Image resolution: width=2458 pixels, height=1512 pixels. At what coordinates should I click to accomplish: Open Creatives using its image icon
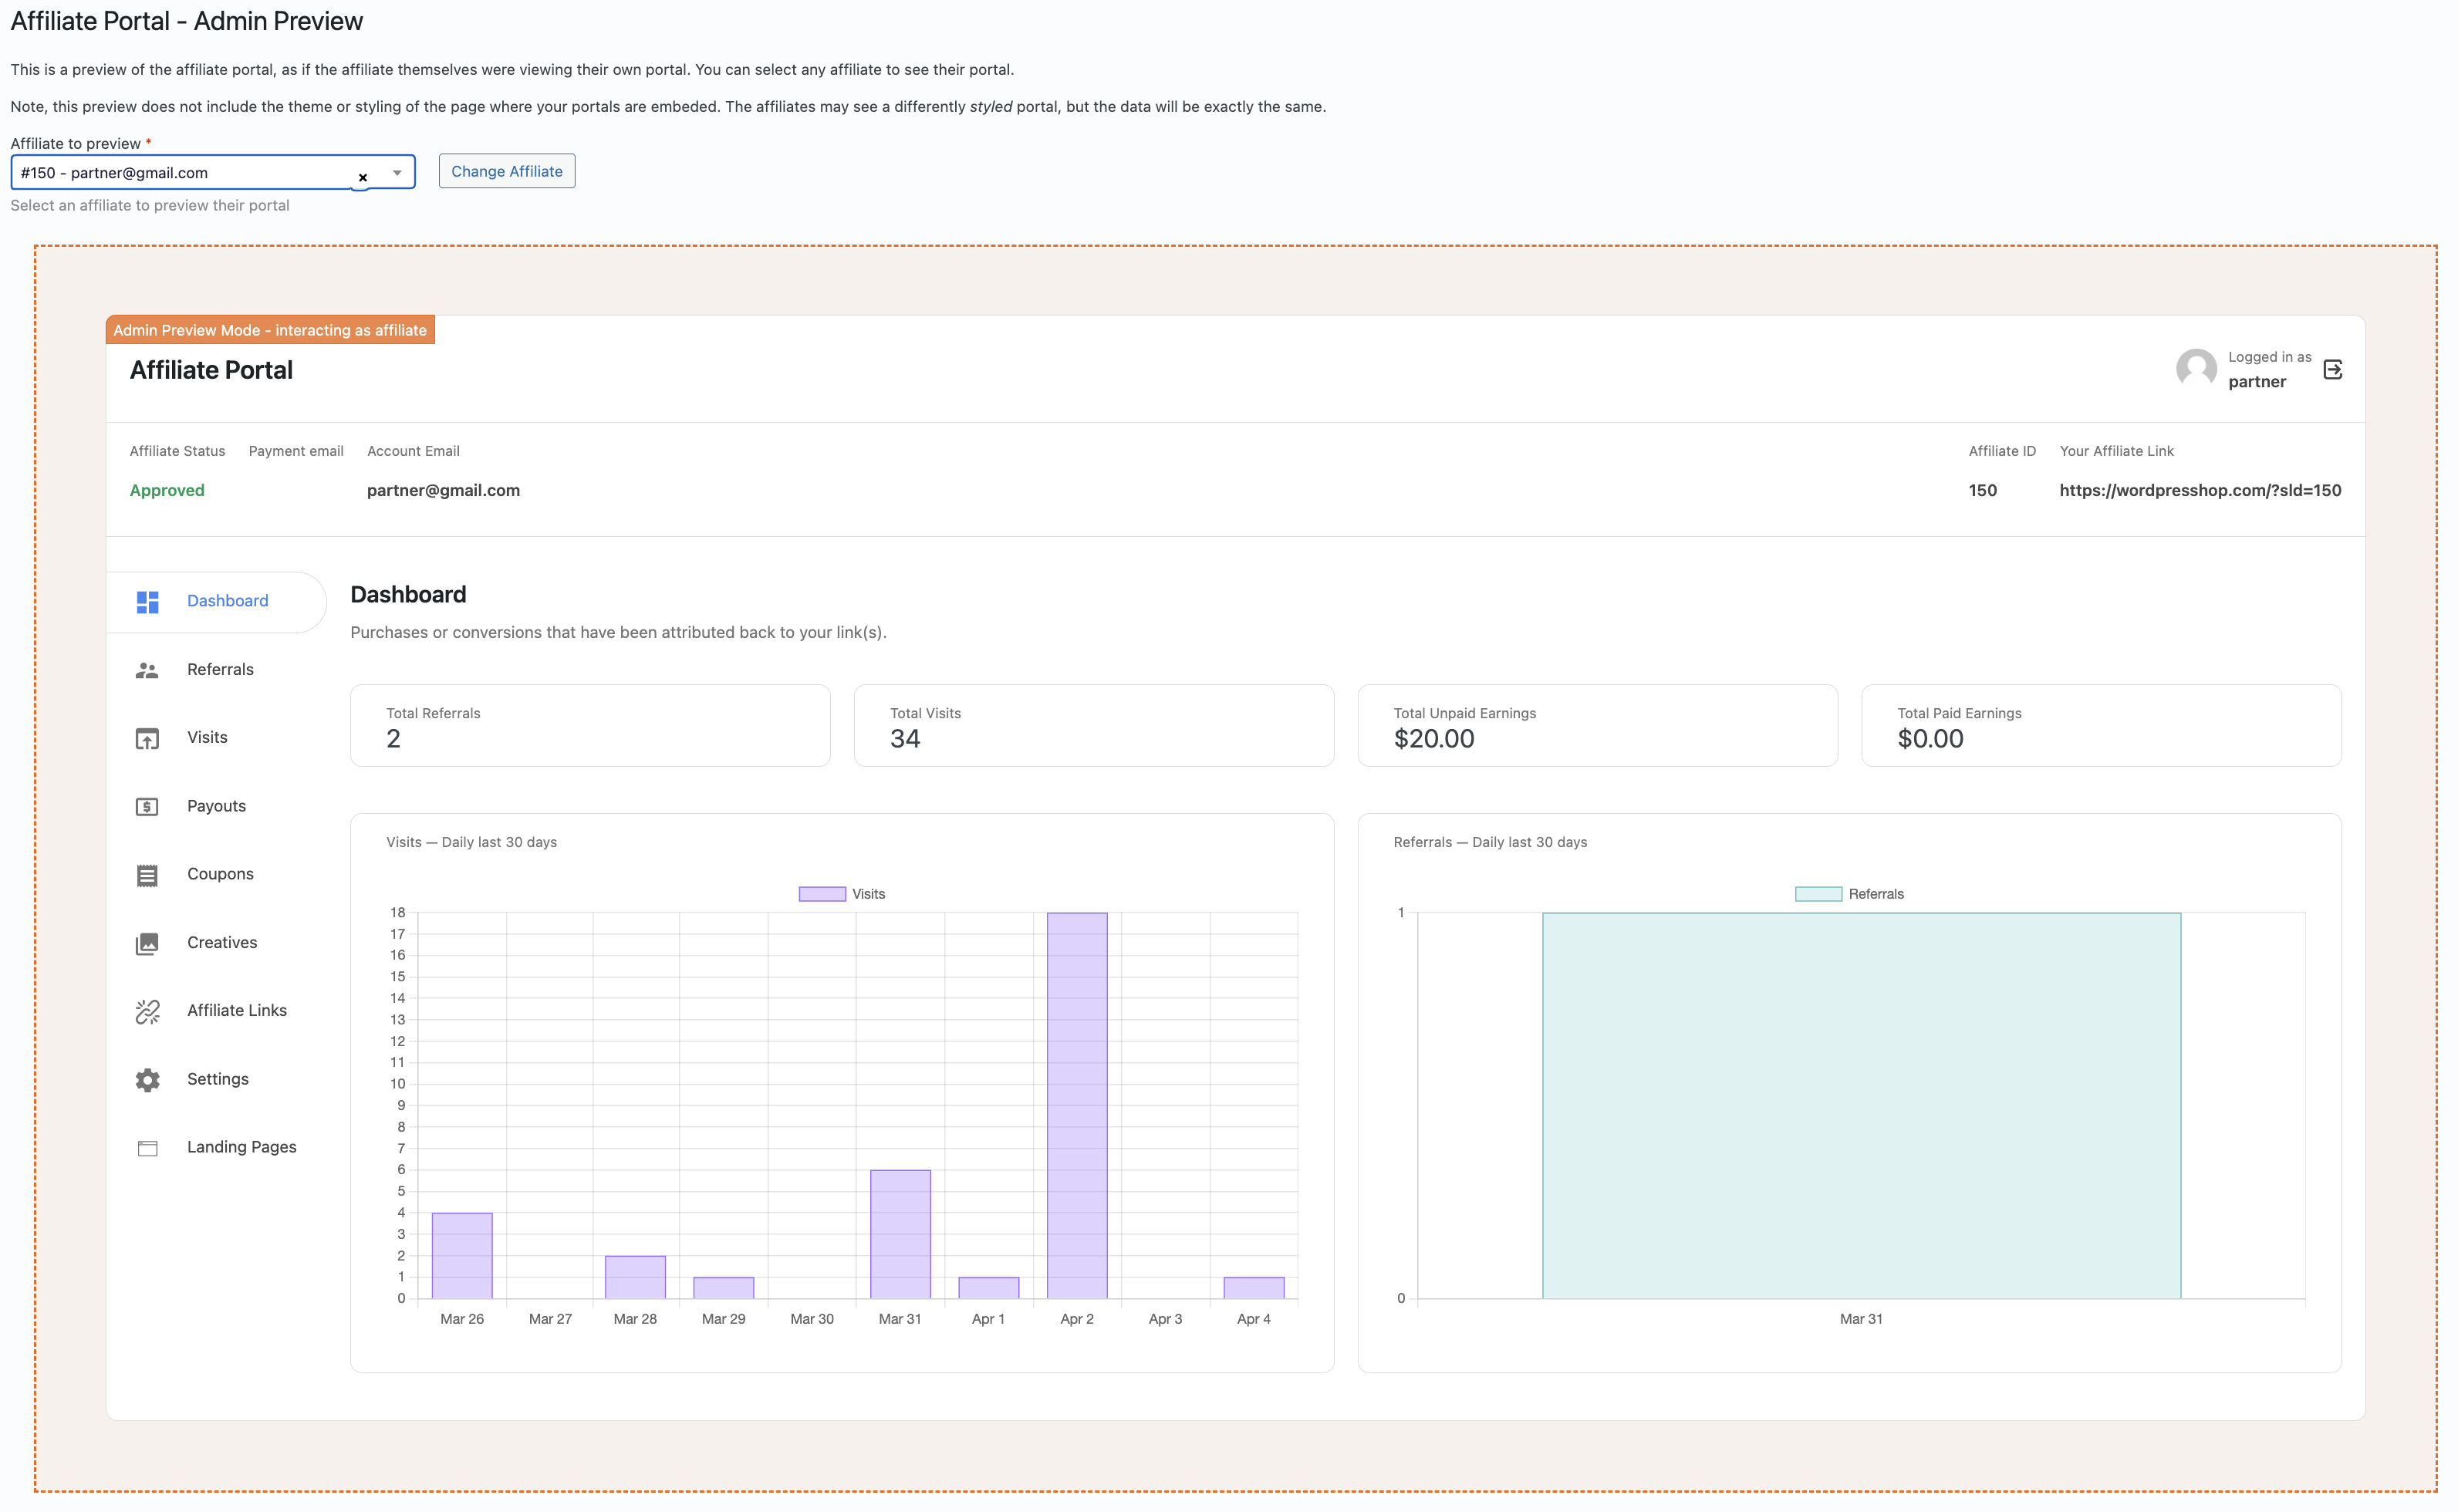click(147, 942)
